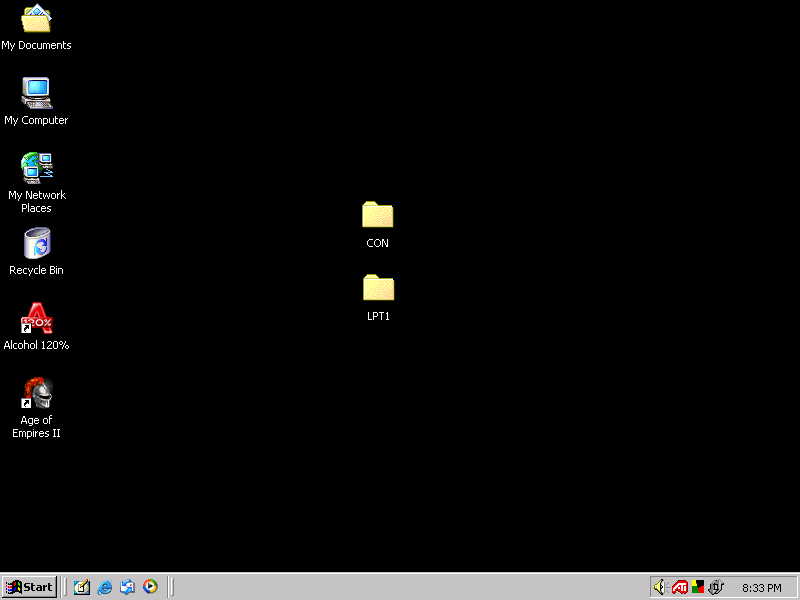800x600 pixels.
Task: Open the volume speaker tray icon
Action: tap(660, 587)
